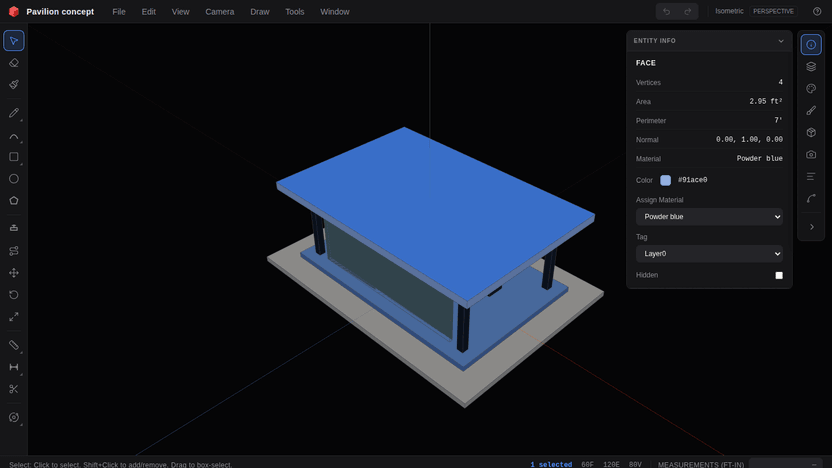Select the Follow Me path tool
The image size is (832, 468).
coord(14,250)
